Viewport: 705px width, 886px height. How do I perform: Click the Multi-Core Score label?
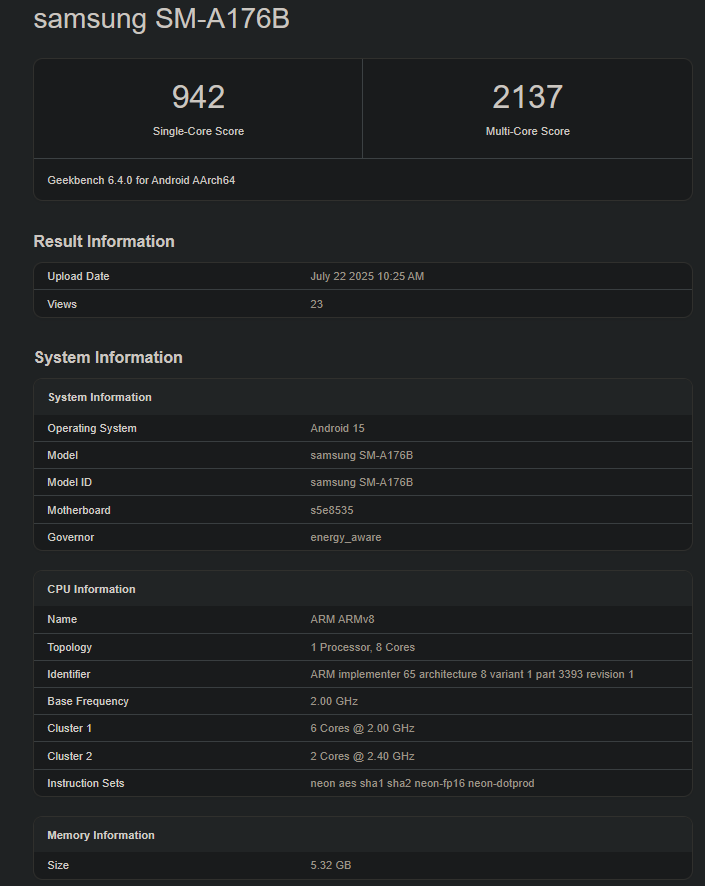click(527, 131)
